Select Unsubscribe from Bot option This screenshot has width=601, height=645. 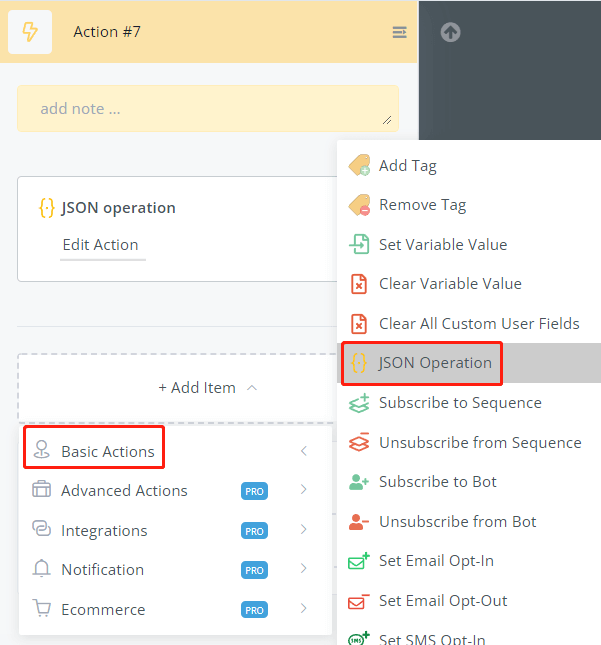tap(457, 522)
